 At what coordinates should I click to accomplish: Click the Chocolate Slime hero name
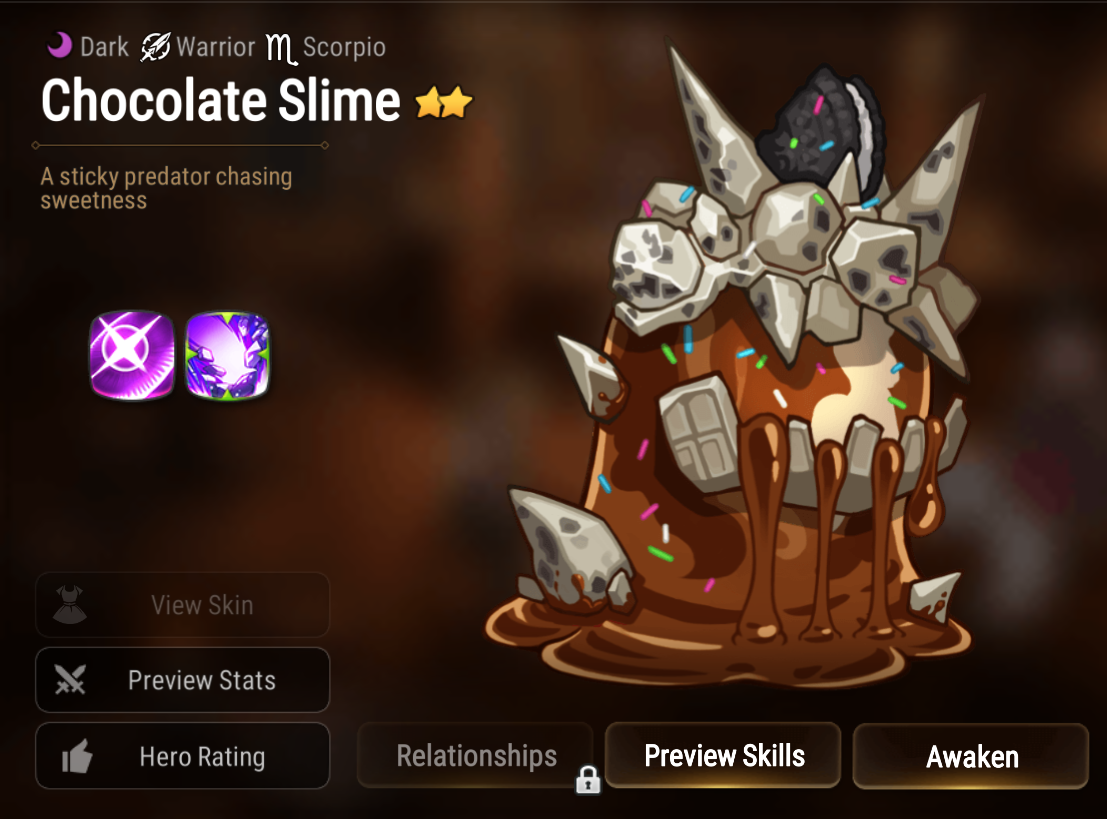(x=220, y=101)
